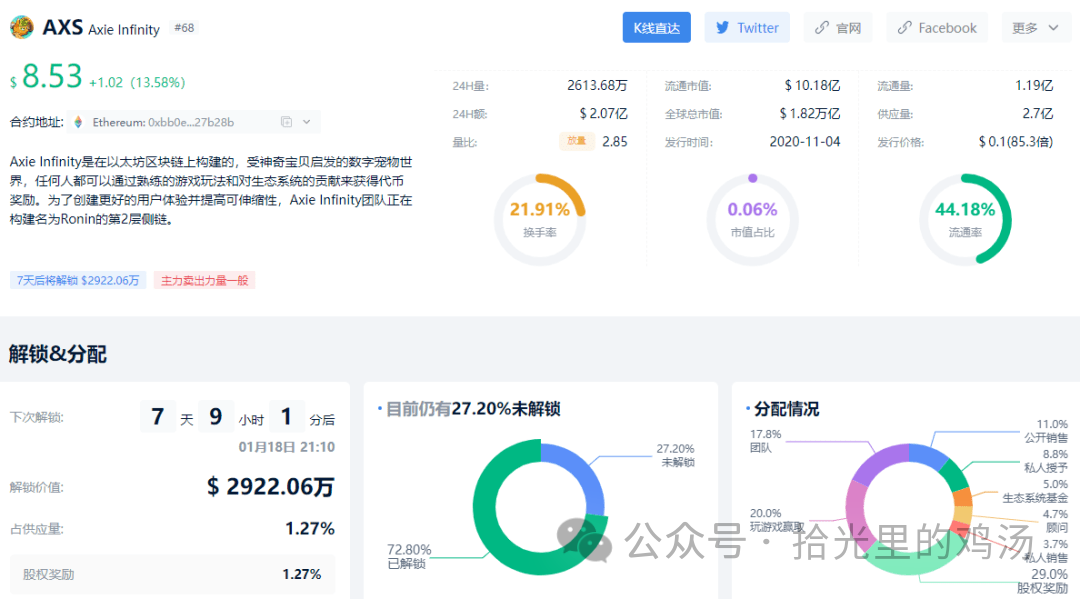Open the 官网 website link
Viewport: 1080px width, 599px height.
coord(838,28)
